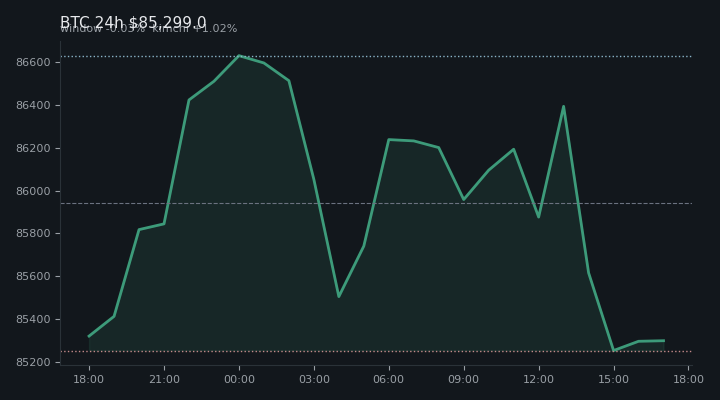Click the 06:00 time axis label
Viewport: 720px width, 400px height.
click(x=389, y=379)
